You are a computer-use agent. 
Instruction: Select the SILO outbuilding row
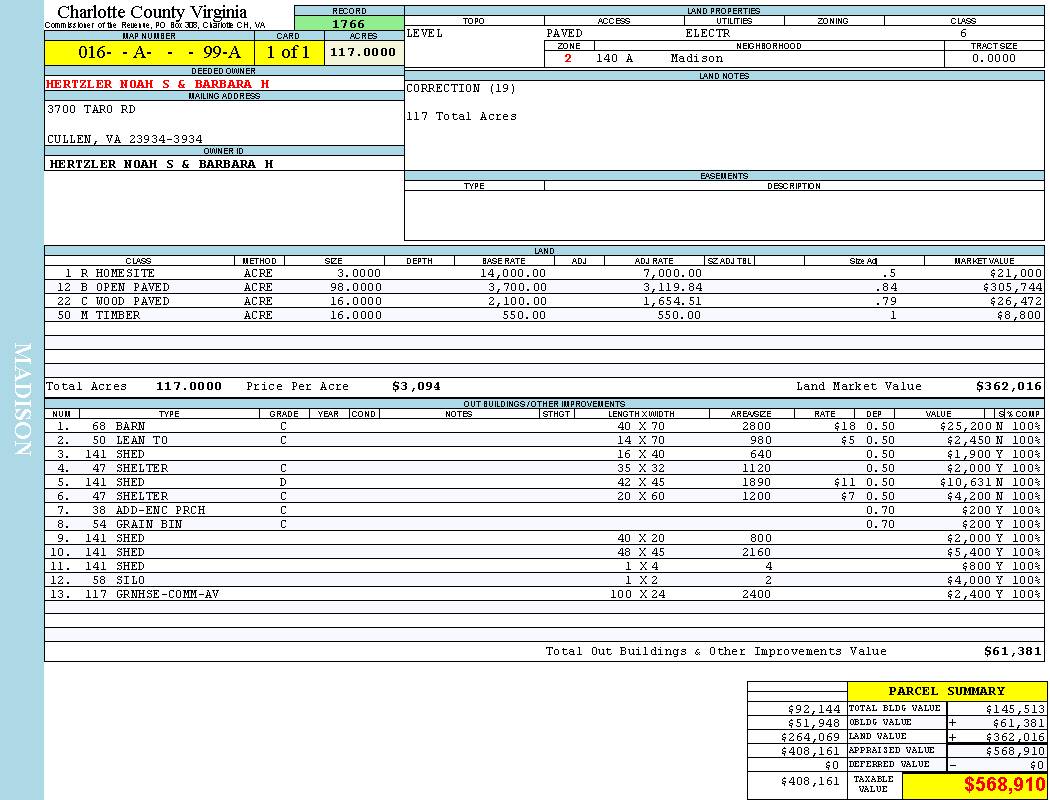[x=130, y=580]
